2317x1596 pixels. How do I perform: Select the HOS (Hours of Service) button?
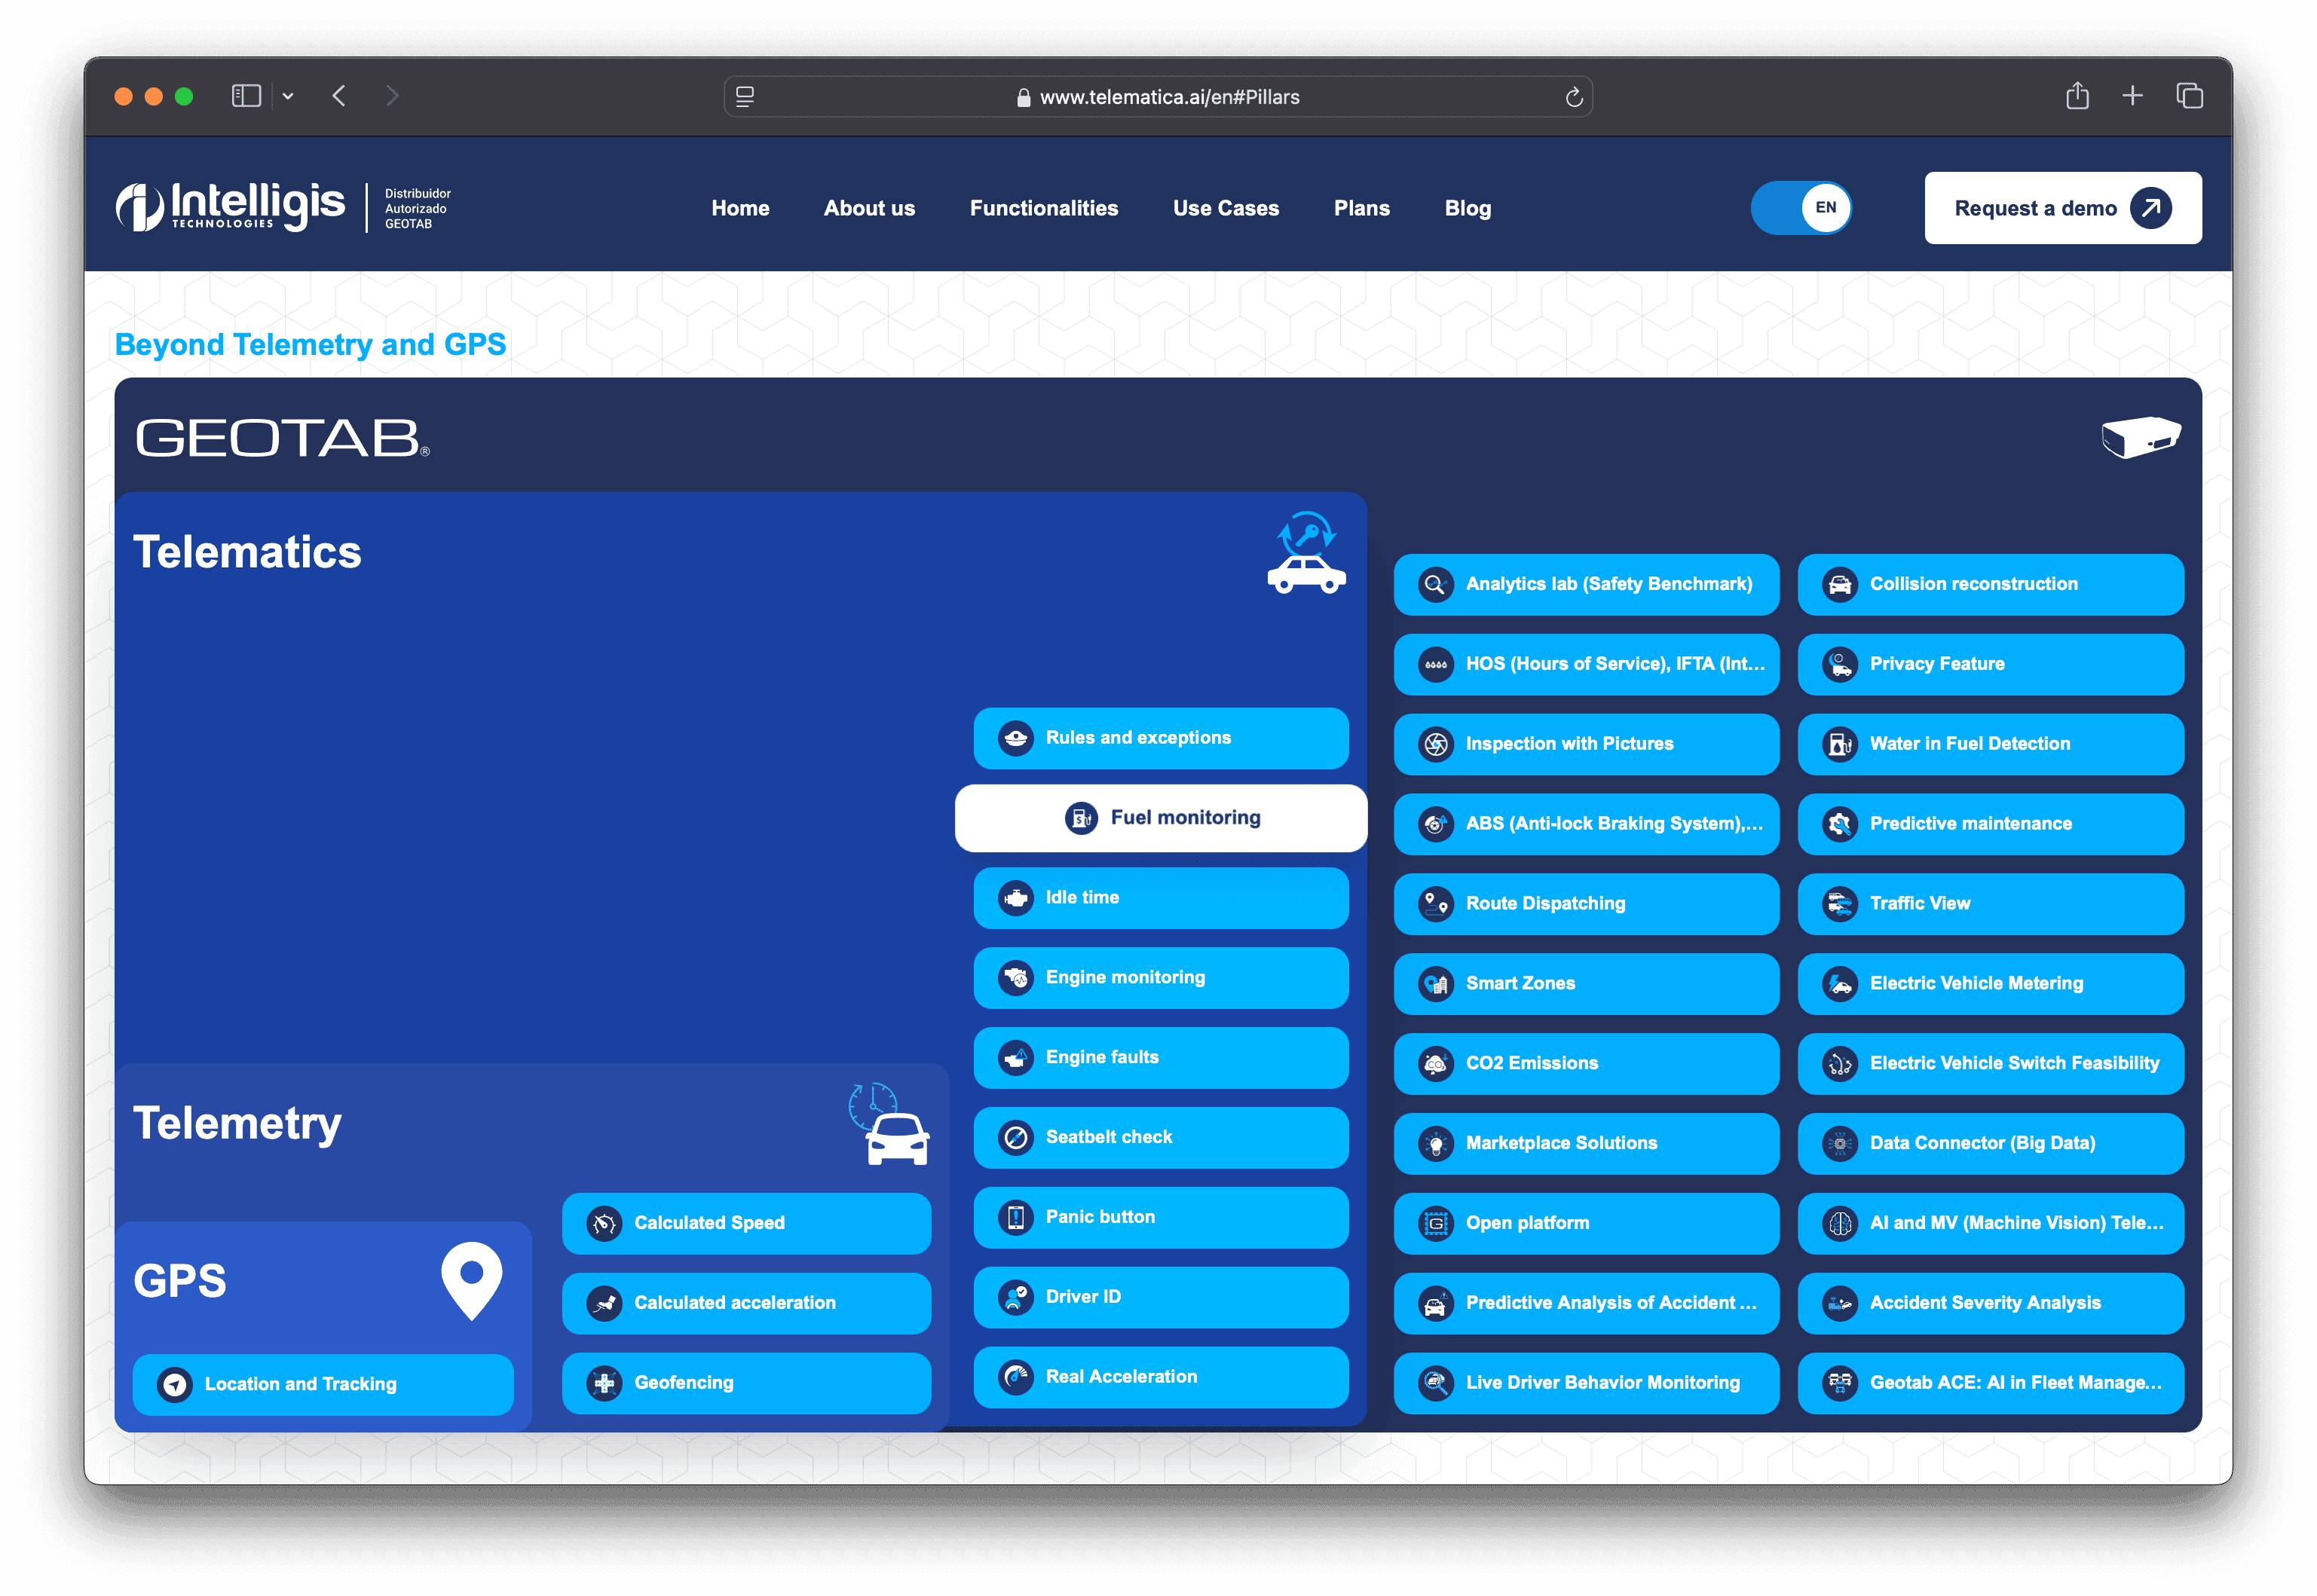[1586, 664]
